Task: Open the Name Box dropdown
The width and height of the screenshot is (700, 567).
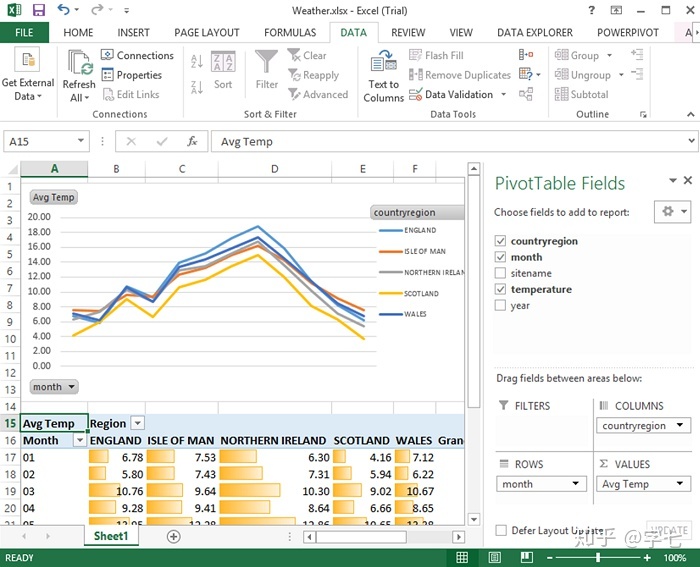Action: (x=81, y=141)
